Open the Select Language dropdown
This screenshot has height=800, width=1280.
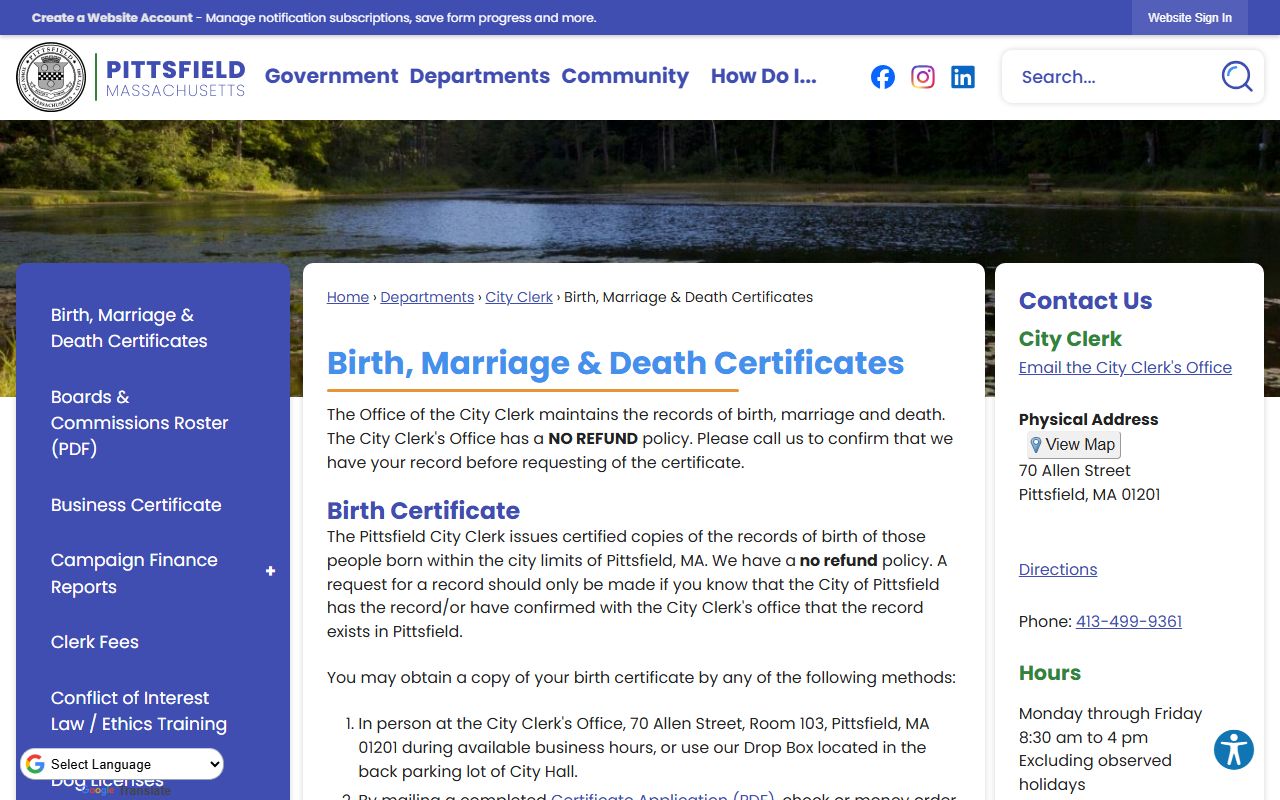(122, 764)
